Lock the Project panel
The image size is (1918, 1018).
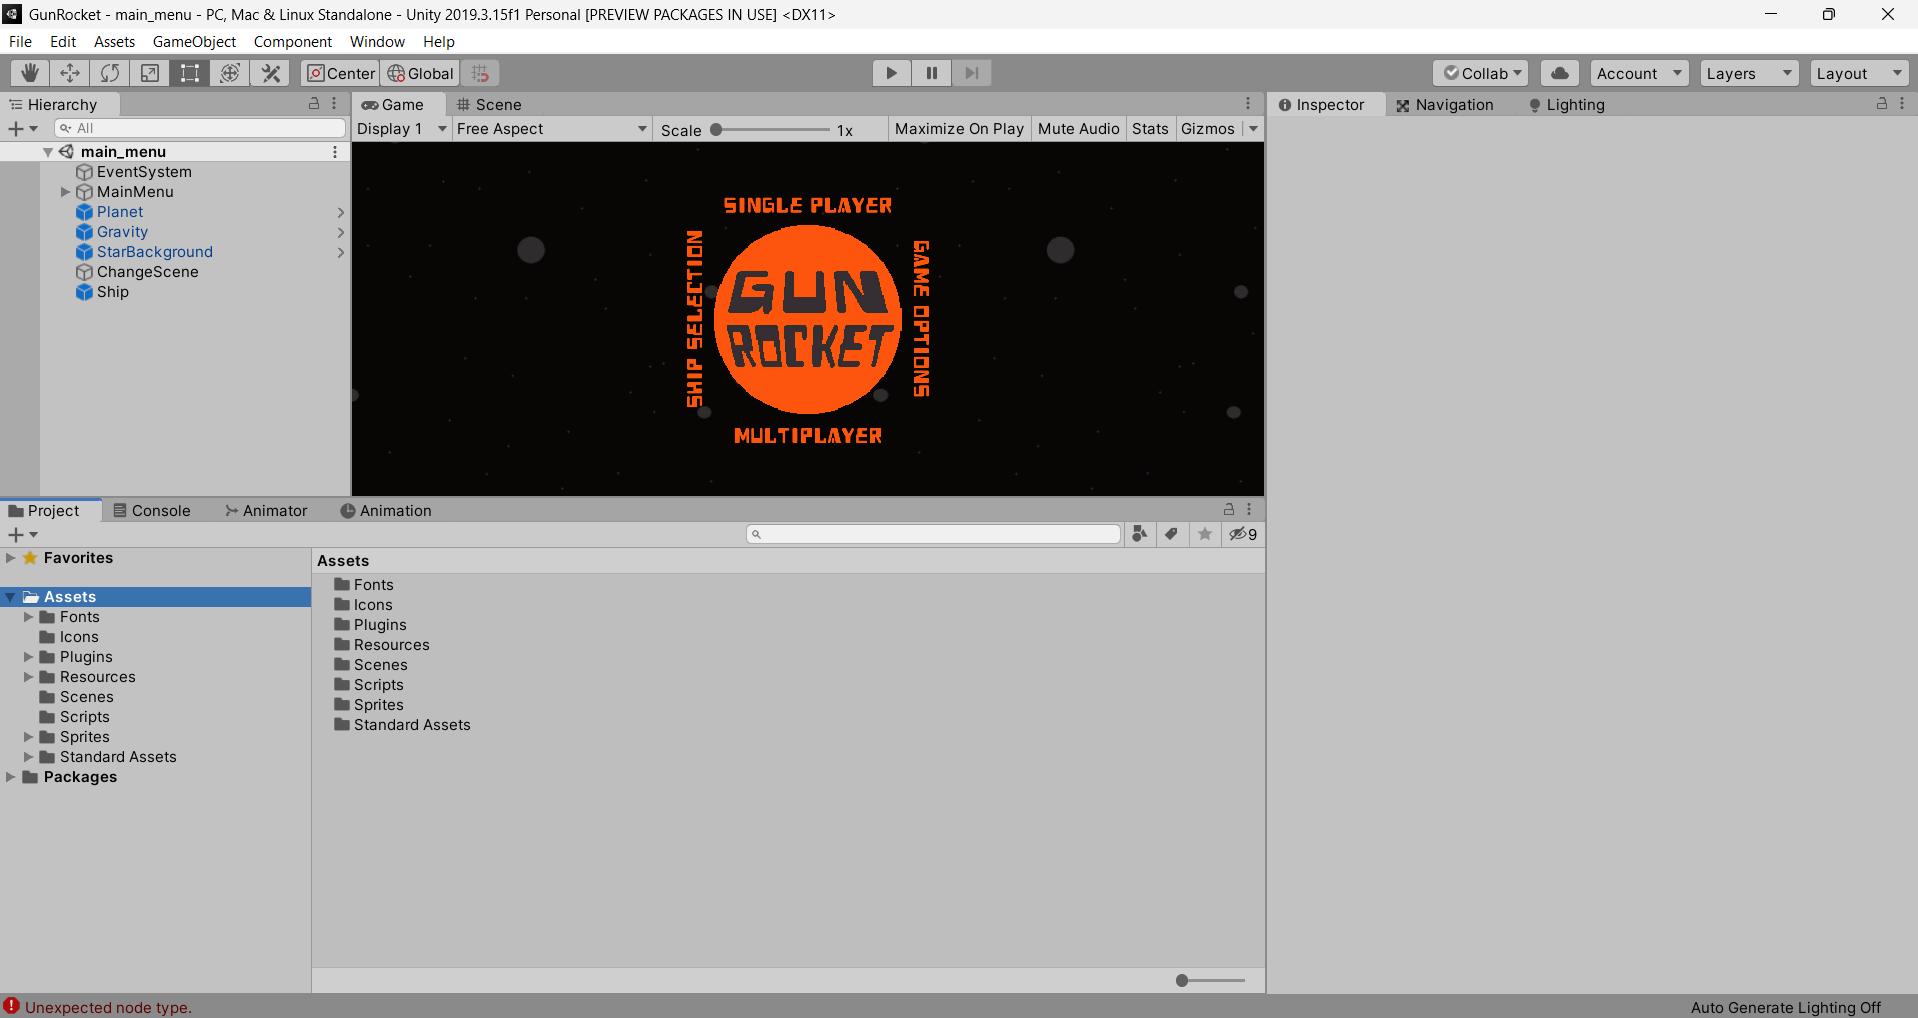[1229, 509]
